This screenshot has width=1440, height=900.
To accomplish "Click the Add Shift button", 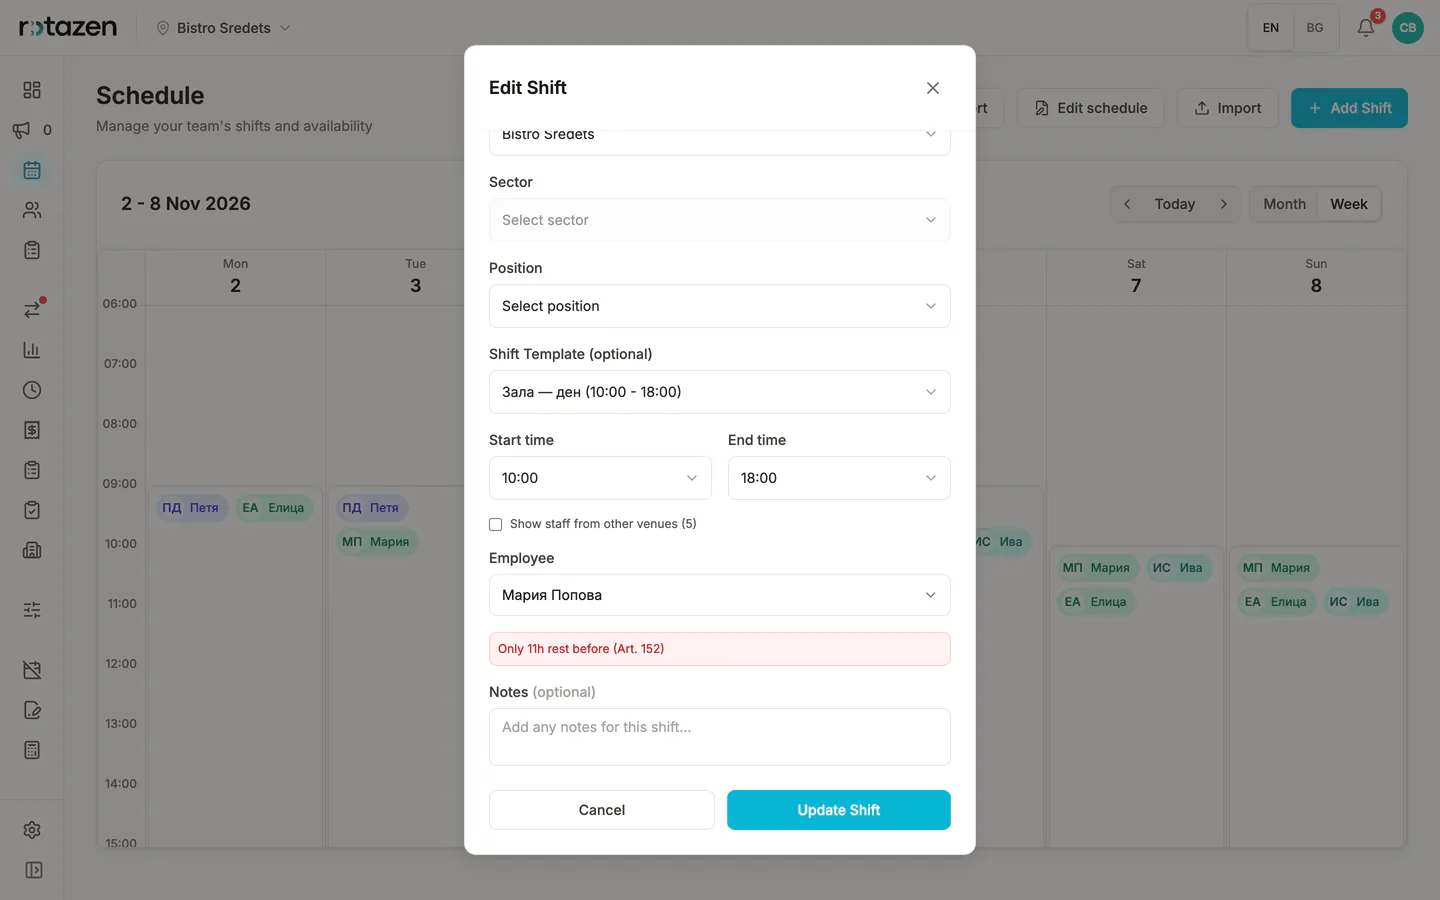I will (1349, 108).
